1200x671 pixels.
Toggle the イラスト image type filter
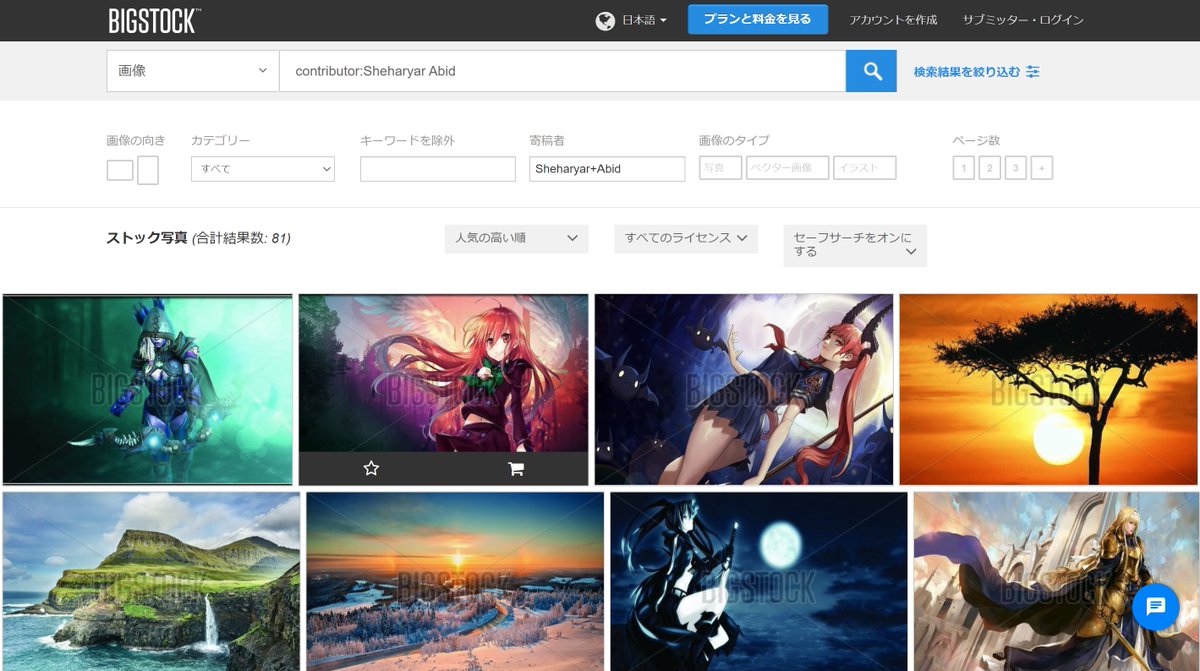coord(864,167)
